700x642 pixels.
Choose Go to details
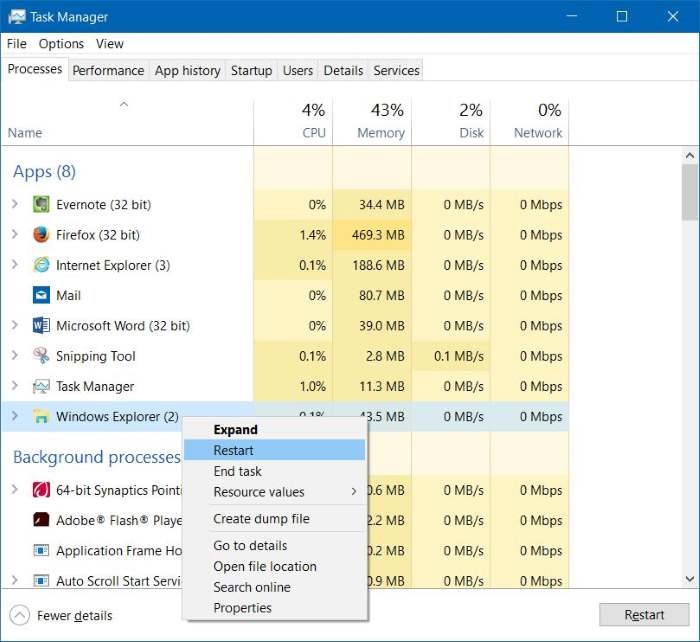pos(275,545)
